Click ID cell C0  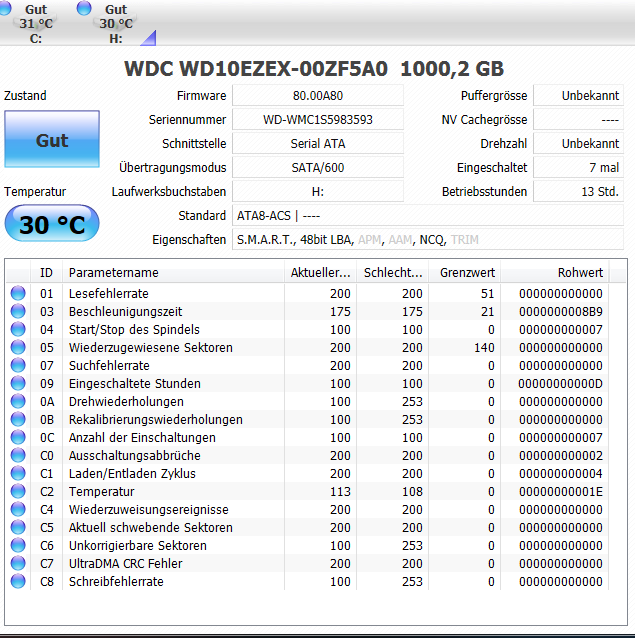[x=46, y=456]
